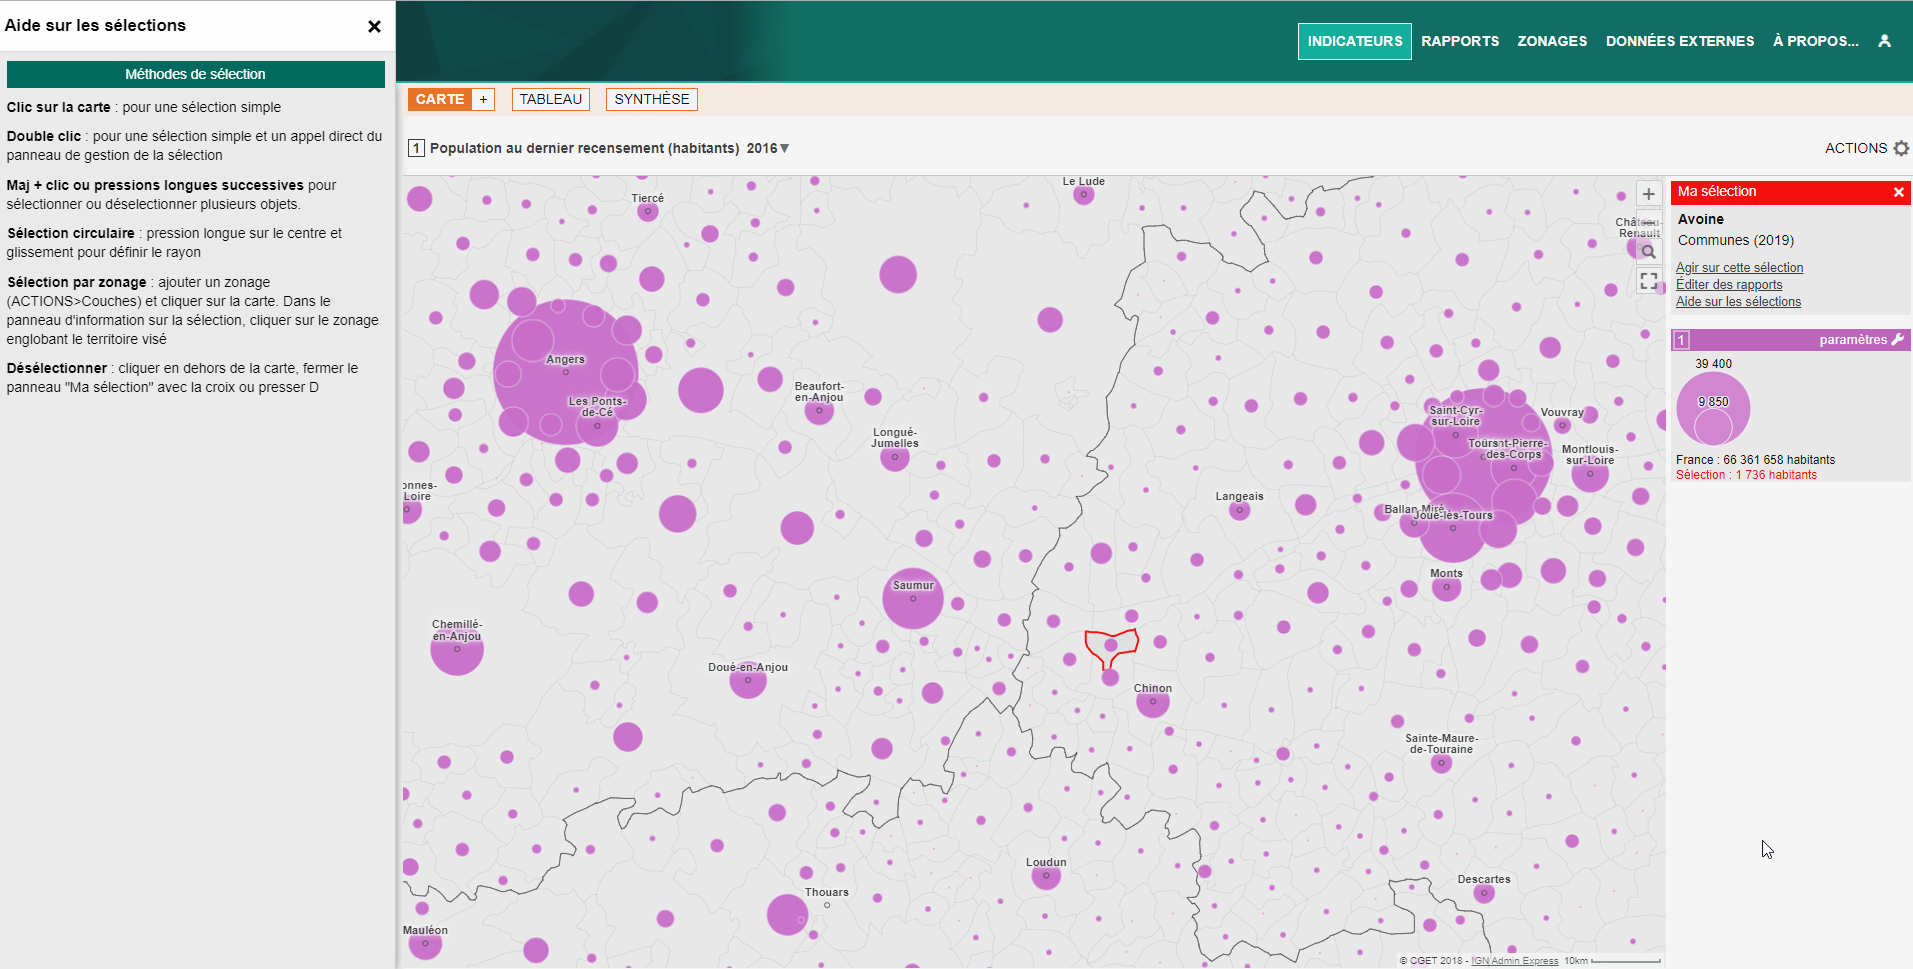Click the map search magnifier icon
Viewport: 1913px width, 969px height.
1648,252
